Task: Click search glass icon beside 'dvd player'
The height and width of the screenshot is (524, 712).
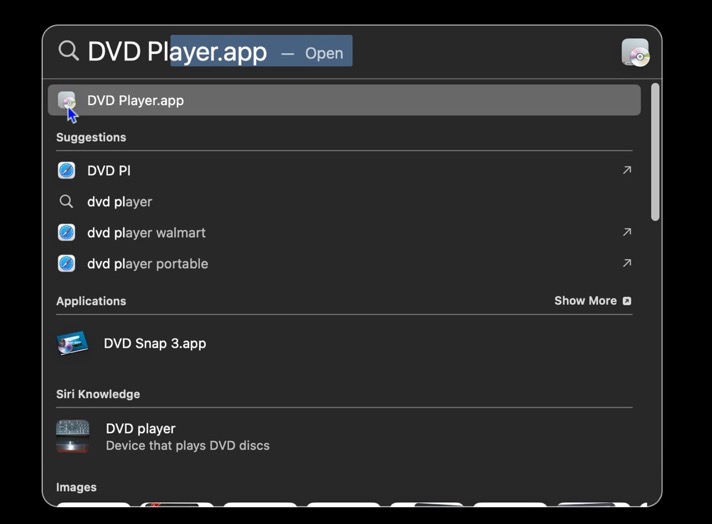Action: pyautogui.click(x=66, y=201)
